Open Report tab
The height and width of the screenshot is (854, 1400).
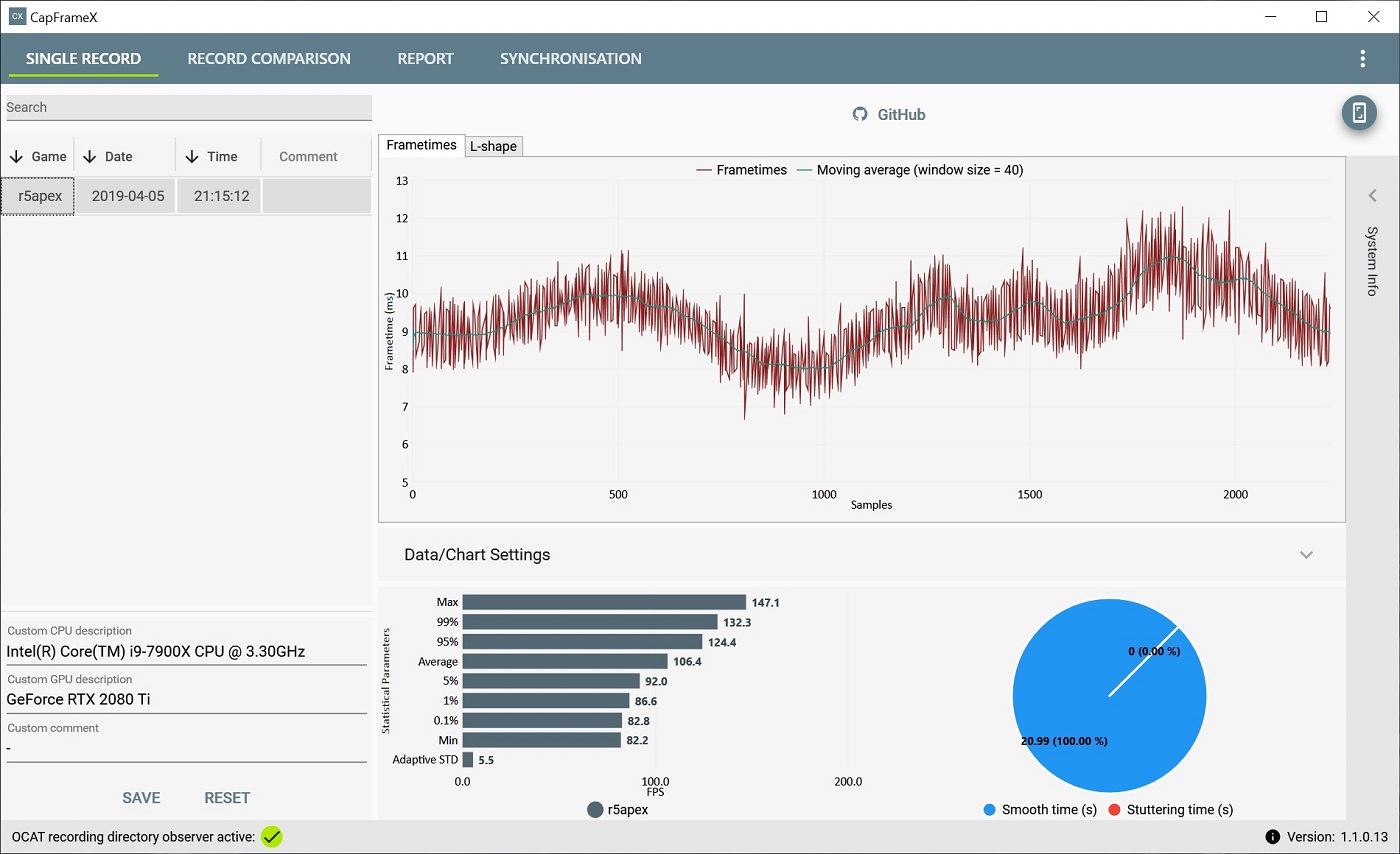[425, 59]
